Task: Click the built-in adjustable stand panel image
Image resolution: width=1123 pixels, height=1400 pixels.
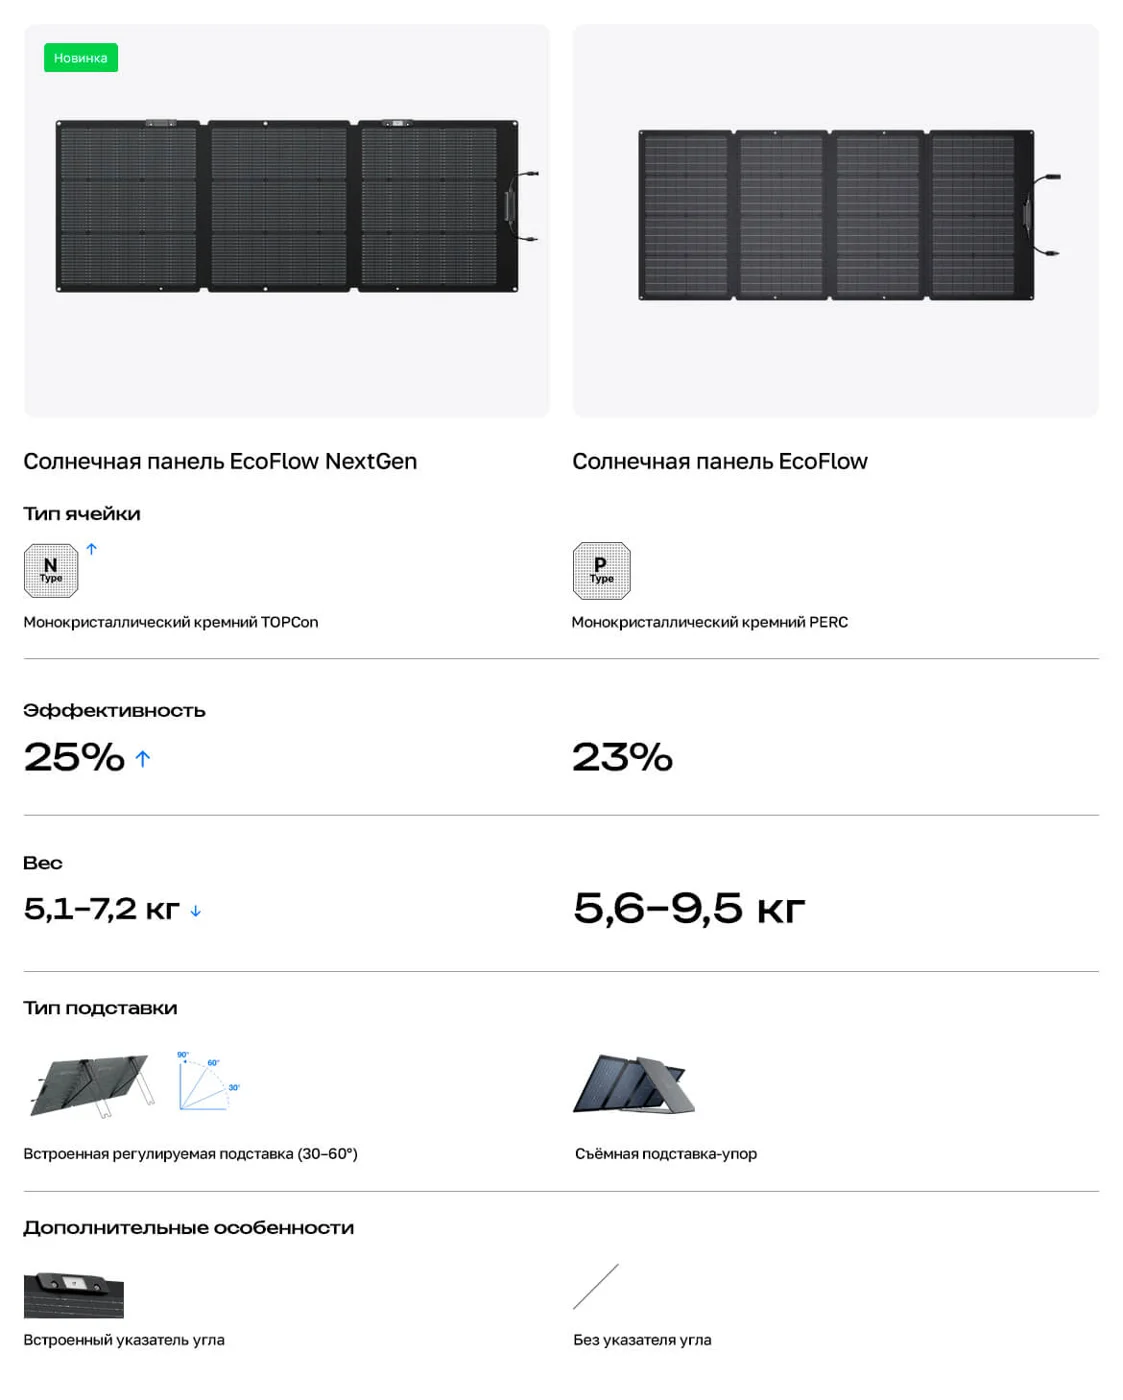Action: [92, 1085]
